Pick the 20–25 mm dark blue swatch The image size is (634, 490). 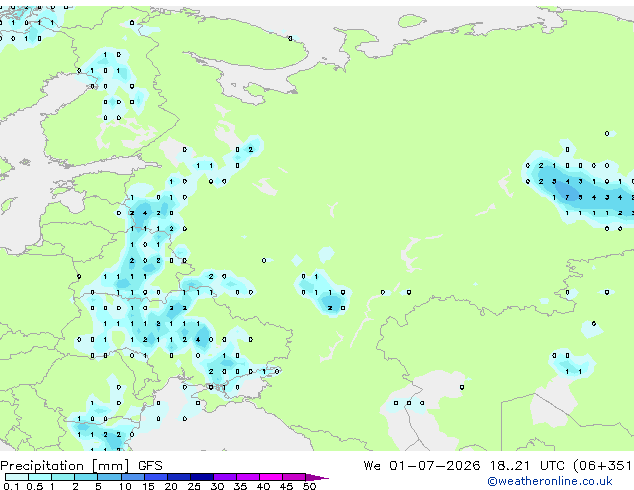pyautogui.click(x=178, y=477)
